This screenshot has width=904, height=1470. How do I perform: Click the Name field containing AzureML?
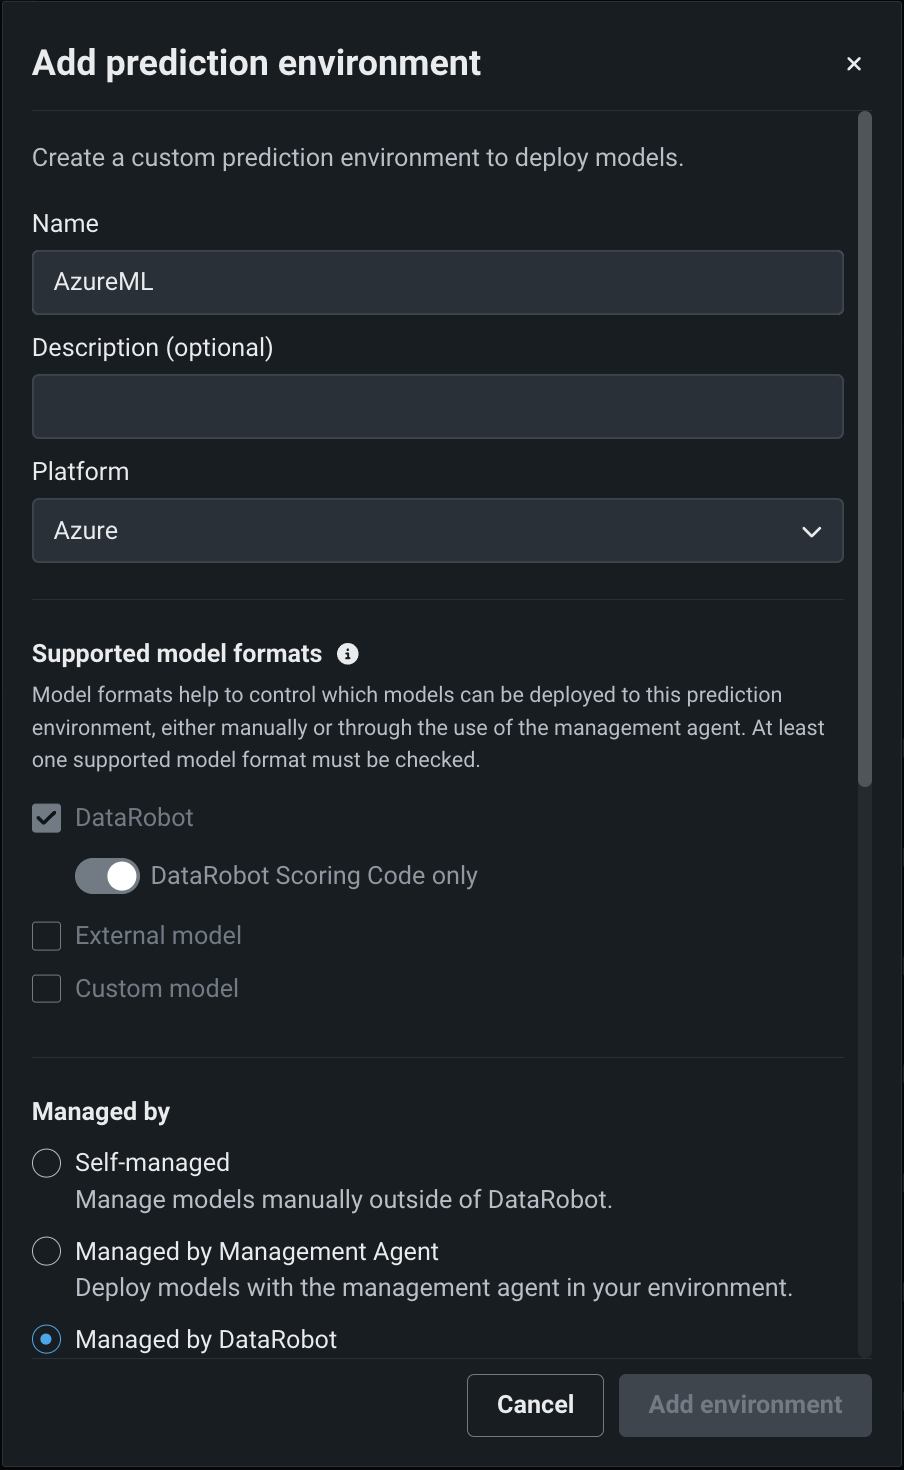click(437, 283)
